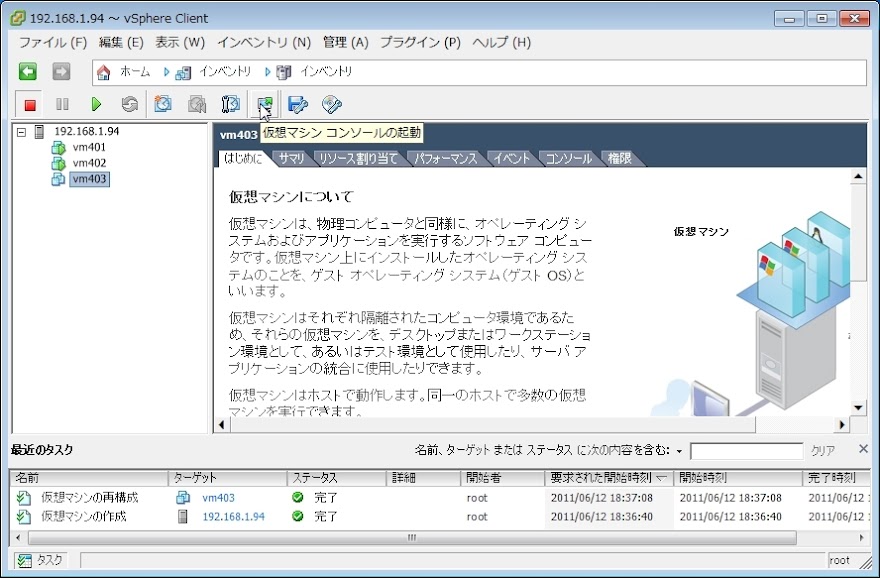
Task: Click the green back navigation arrow
Action: click(28, 72)
